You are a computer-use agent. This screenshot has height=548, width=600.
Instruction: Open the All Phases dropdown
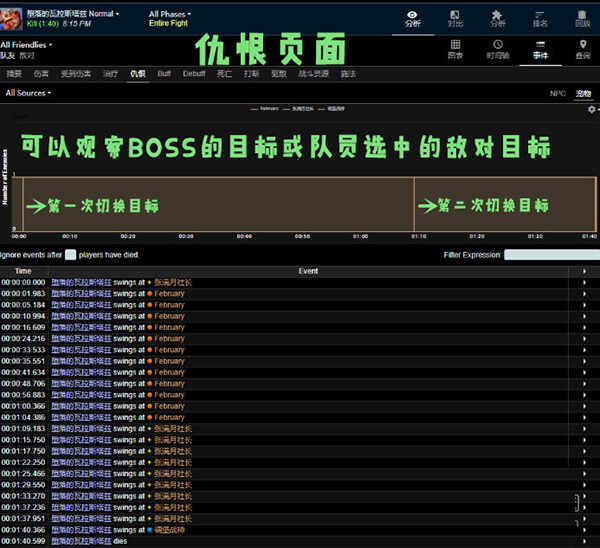(x=170, y=14)
